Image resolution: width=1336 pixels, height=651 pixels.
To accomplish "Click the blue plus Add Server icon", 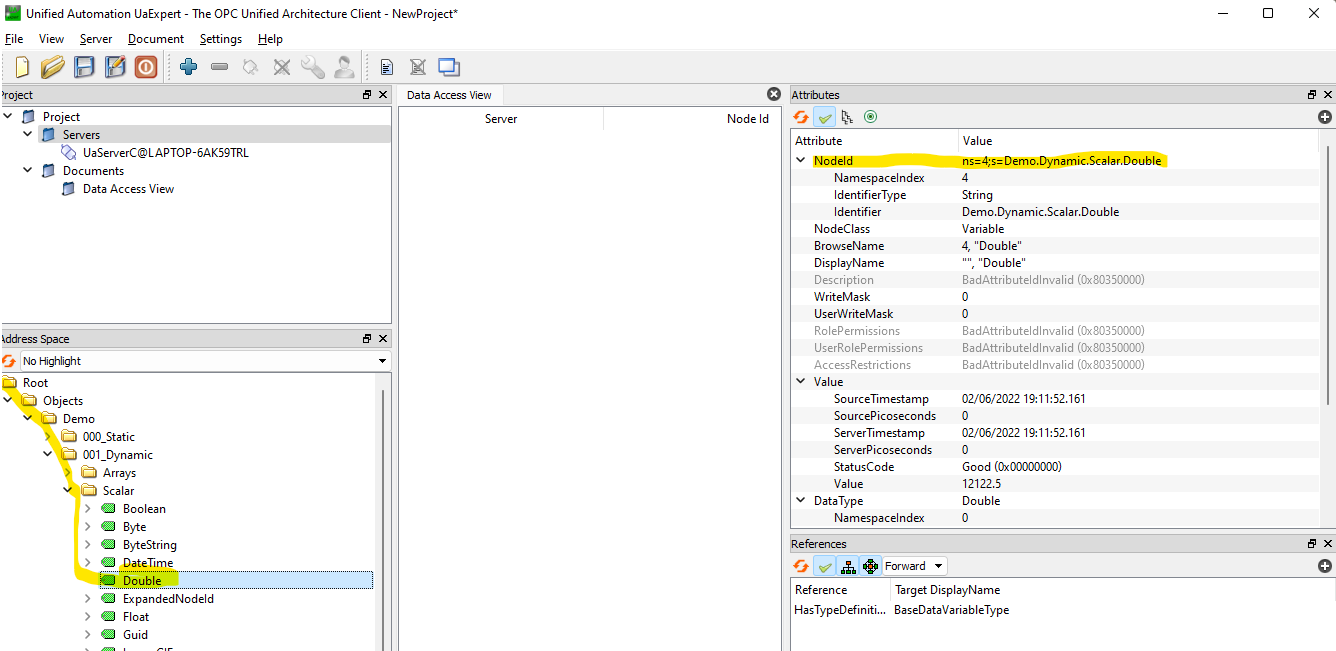I will (188, 67).
